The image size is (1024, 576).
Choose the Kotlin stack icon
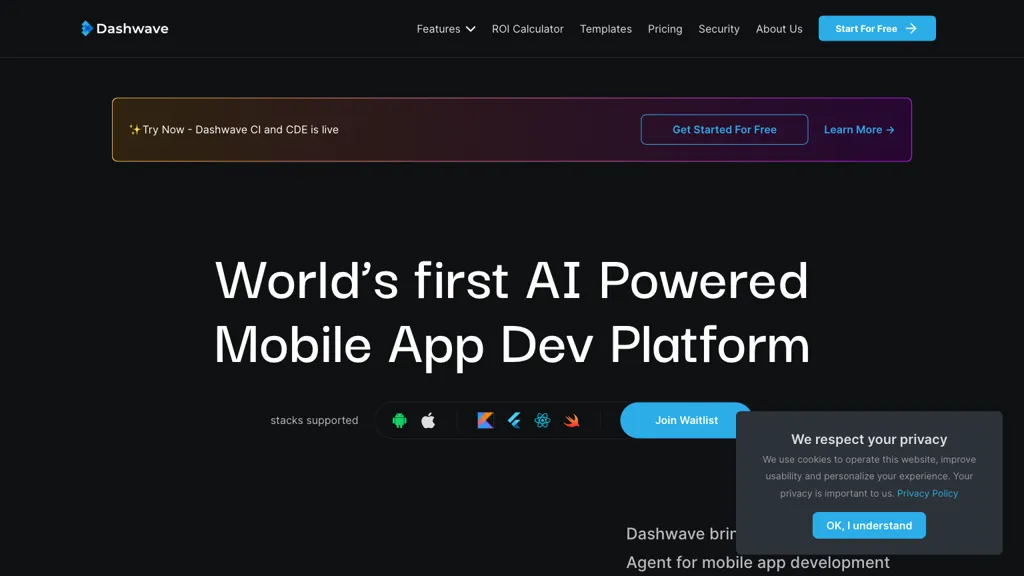485,421
